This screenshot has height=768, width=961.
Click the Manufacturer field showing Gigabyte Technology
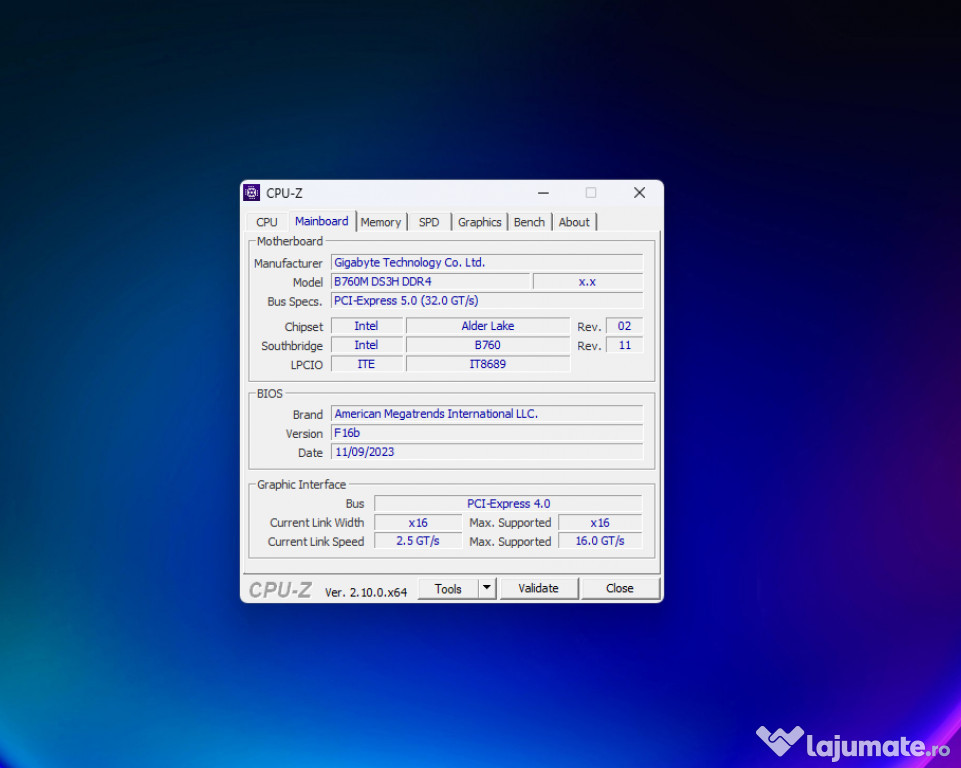click(486, 262)
